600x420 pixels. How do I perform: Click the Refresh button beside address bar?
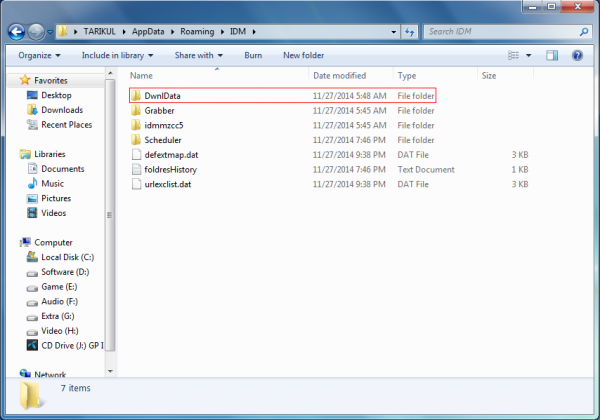click(x=410, y=32)
